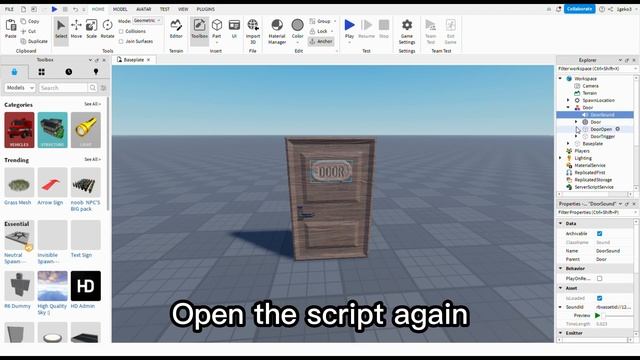Switch to the TEST ribbon tab
This screenshot has width=640, height=360.
click(x=165, y=9)
